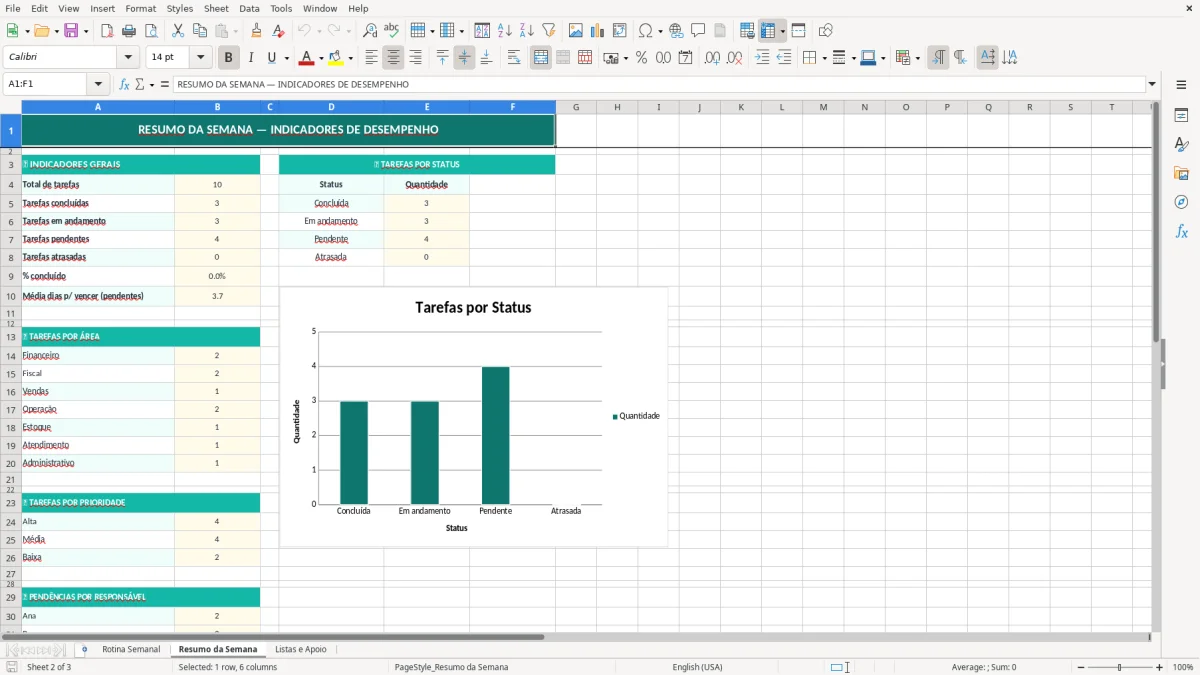Screen dimensions: 1200x675
Task: Click the Insert Pivot Table icon
Action: pos(620,31)
